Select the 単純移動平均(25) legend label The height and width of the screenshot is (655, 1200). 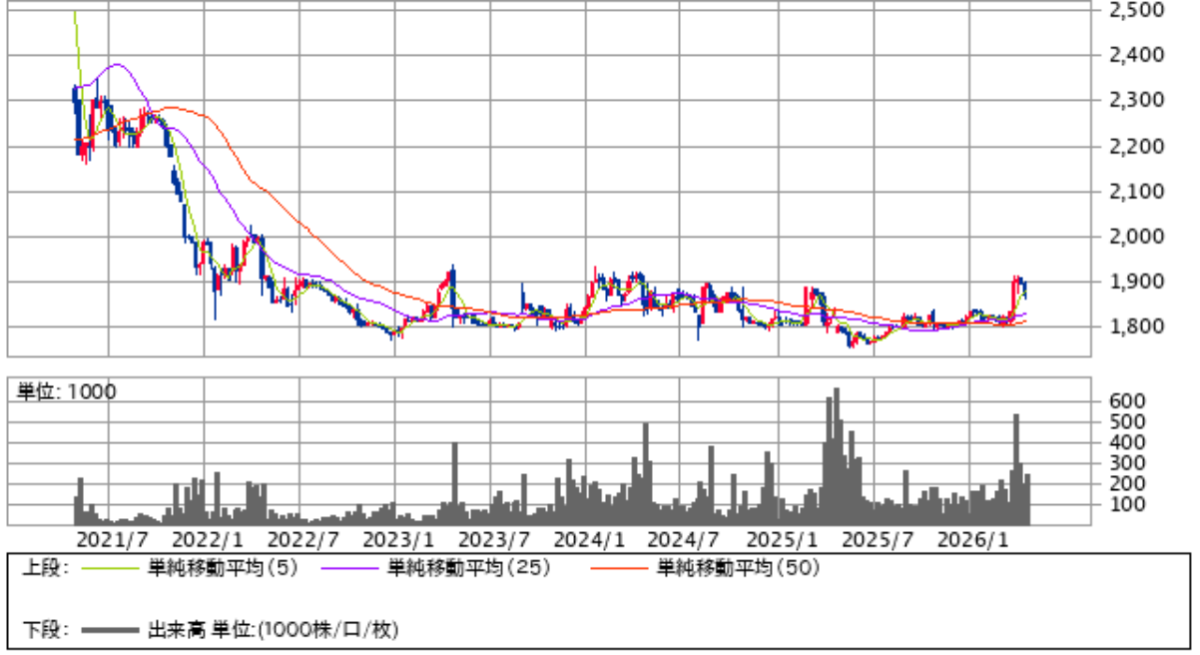pyautogui.click(x=468, y=569)
